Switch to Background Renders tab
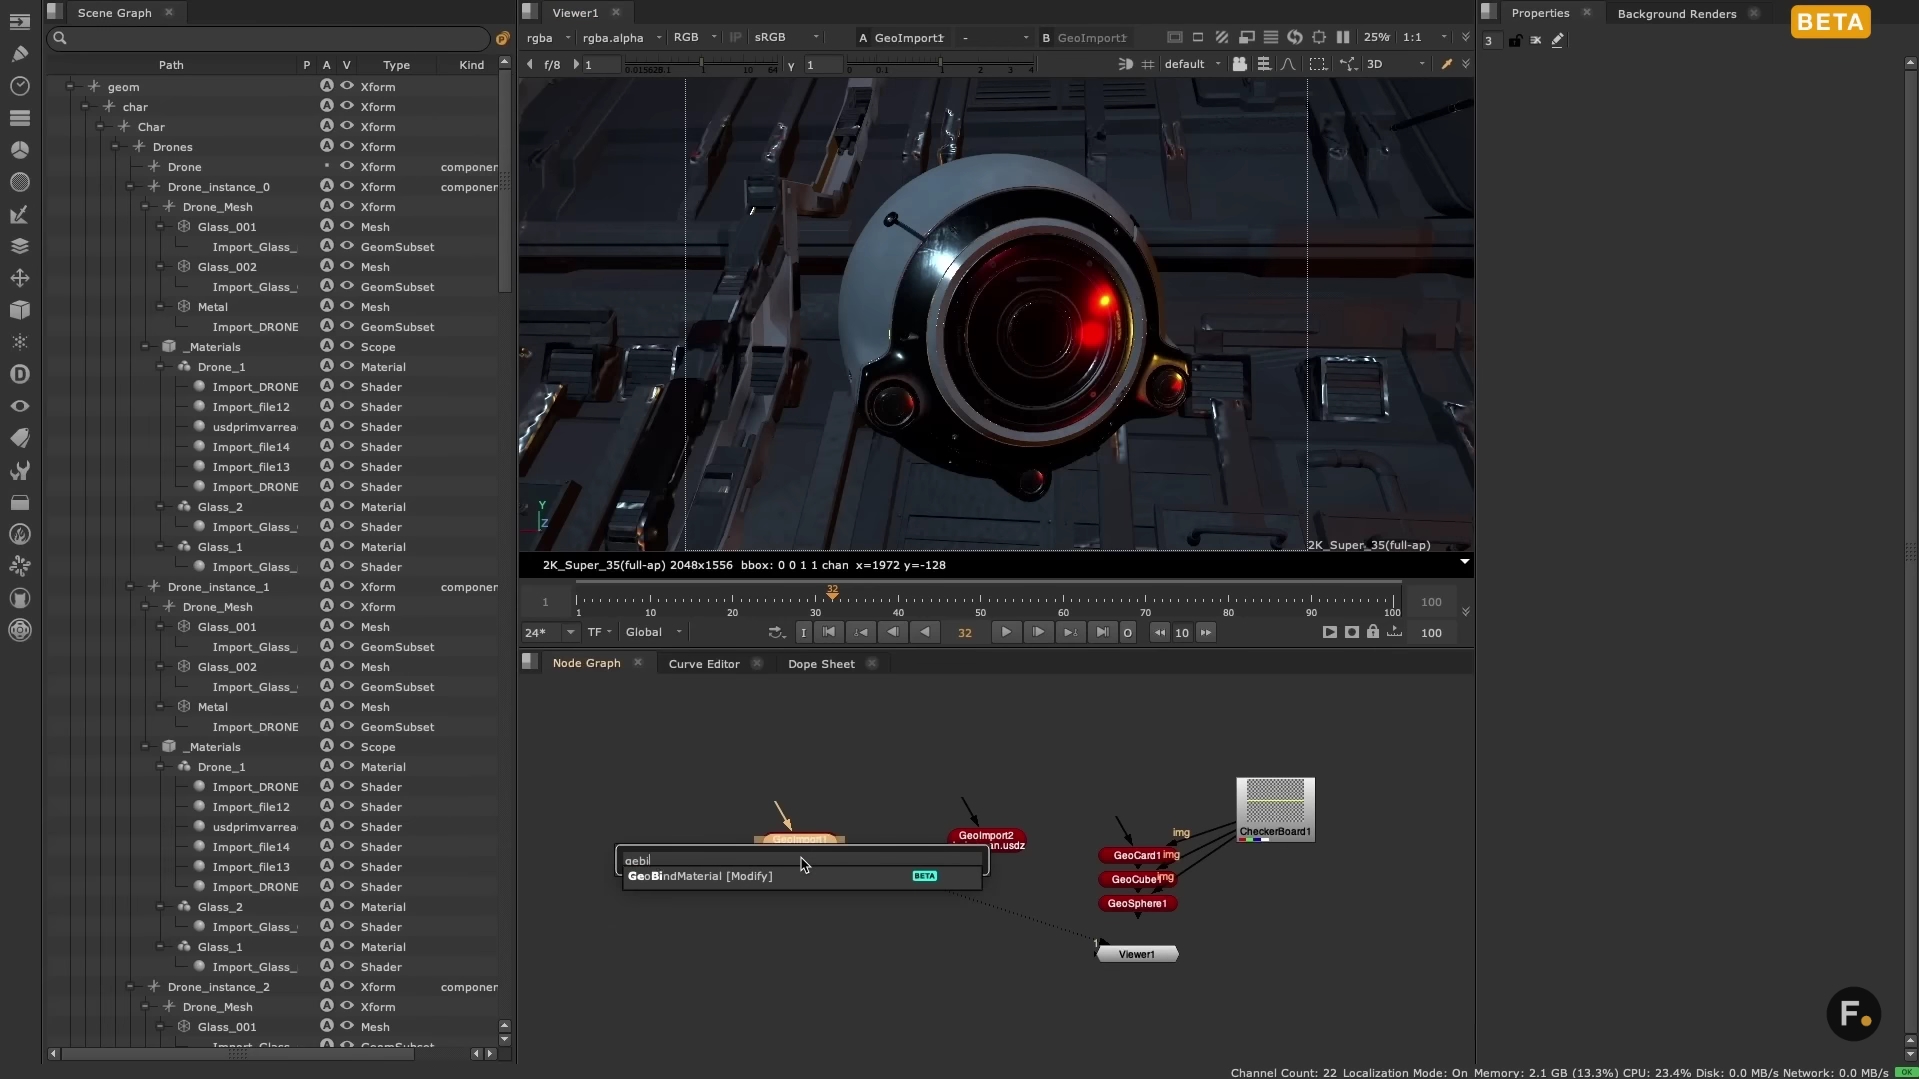The height and width of the screenshot is (1079, 1919). 1676,13
